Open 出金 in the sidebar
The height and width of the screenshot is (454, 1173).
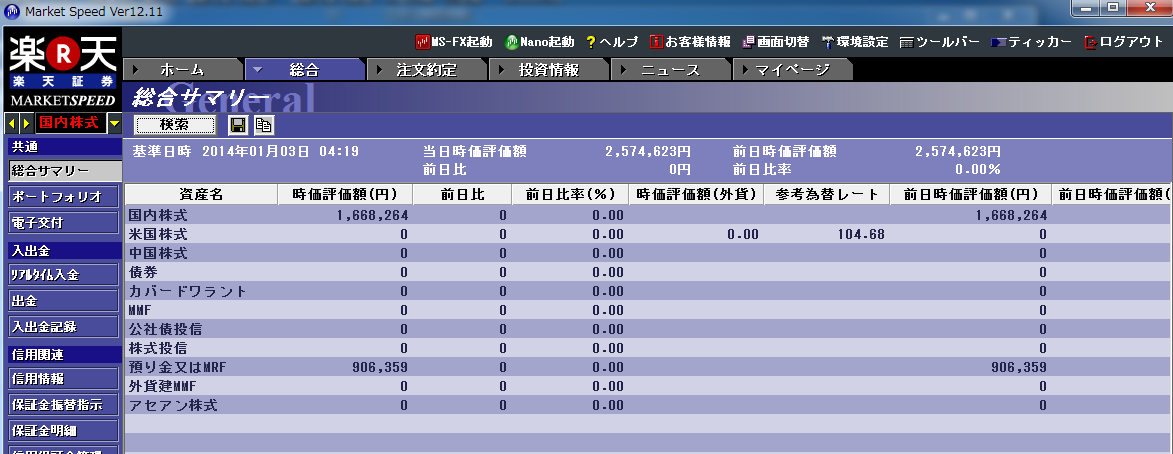[x=63, y=301]
